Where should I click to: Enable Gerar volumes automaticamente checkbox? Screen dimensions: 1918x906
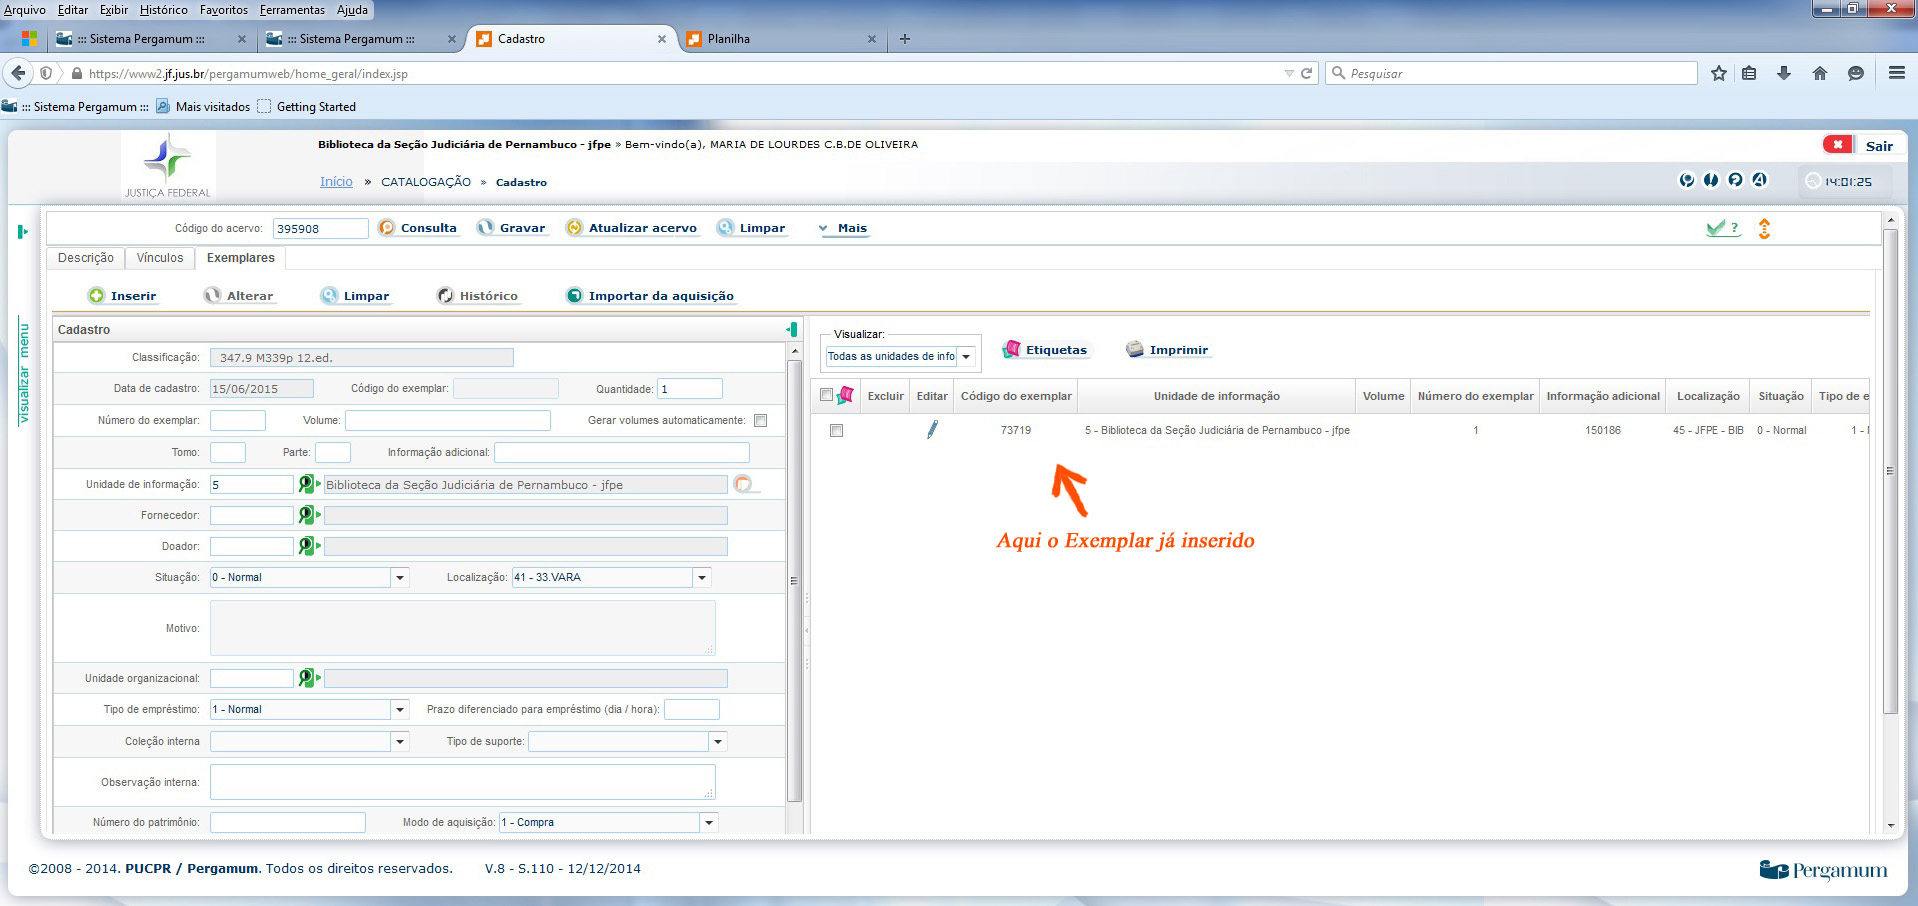(761, 421)
